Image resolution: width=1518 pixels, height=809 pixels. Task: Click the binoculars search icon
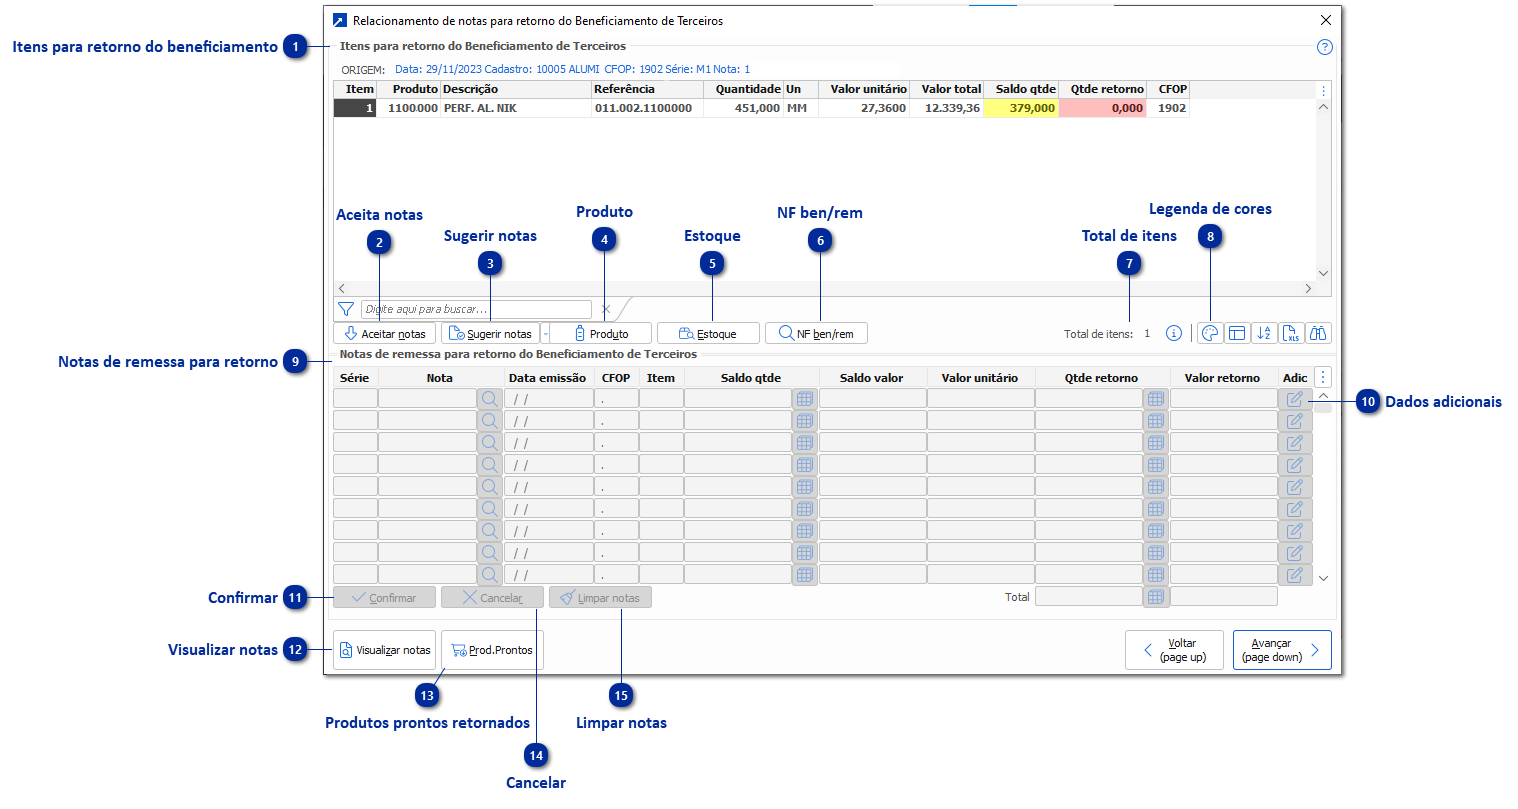click(1318, 333)
